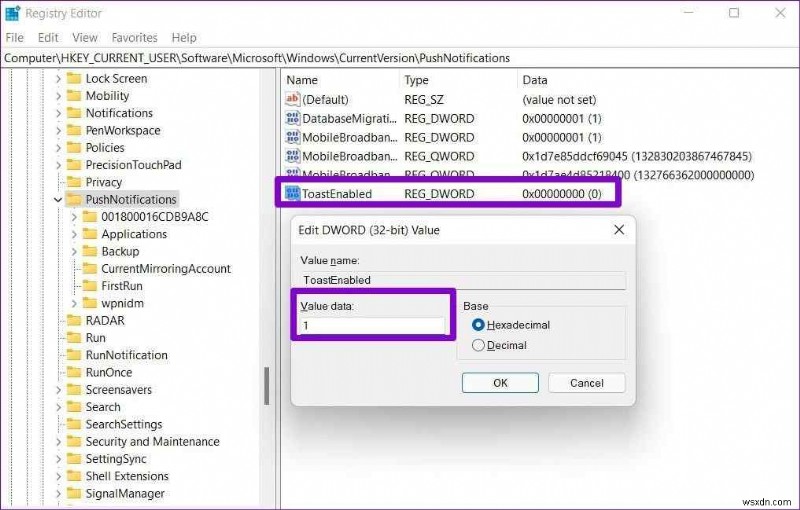Expand the Notifications tree node
The height and width of the screenshot is (510, 800).
[58, 114]
